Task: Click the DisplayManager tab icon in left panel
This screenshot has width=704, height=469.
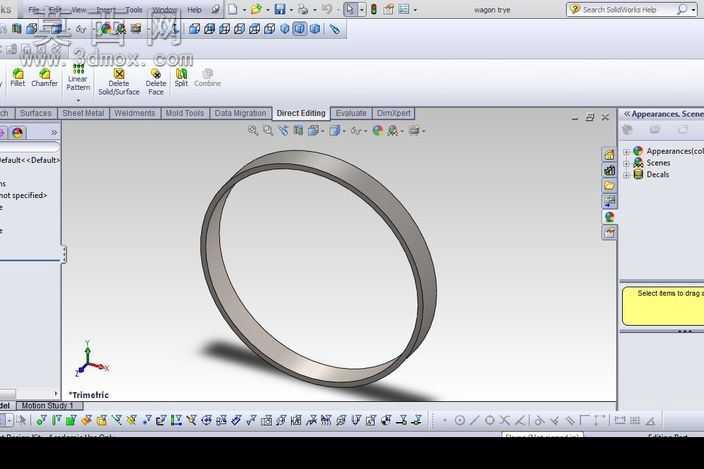Action: pyautogui.click(x=18, y=133)
